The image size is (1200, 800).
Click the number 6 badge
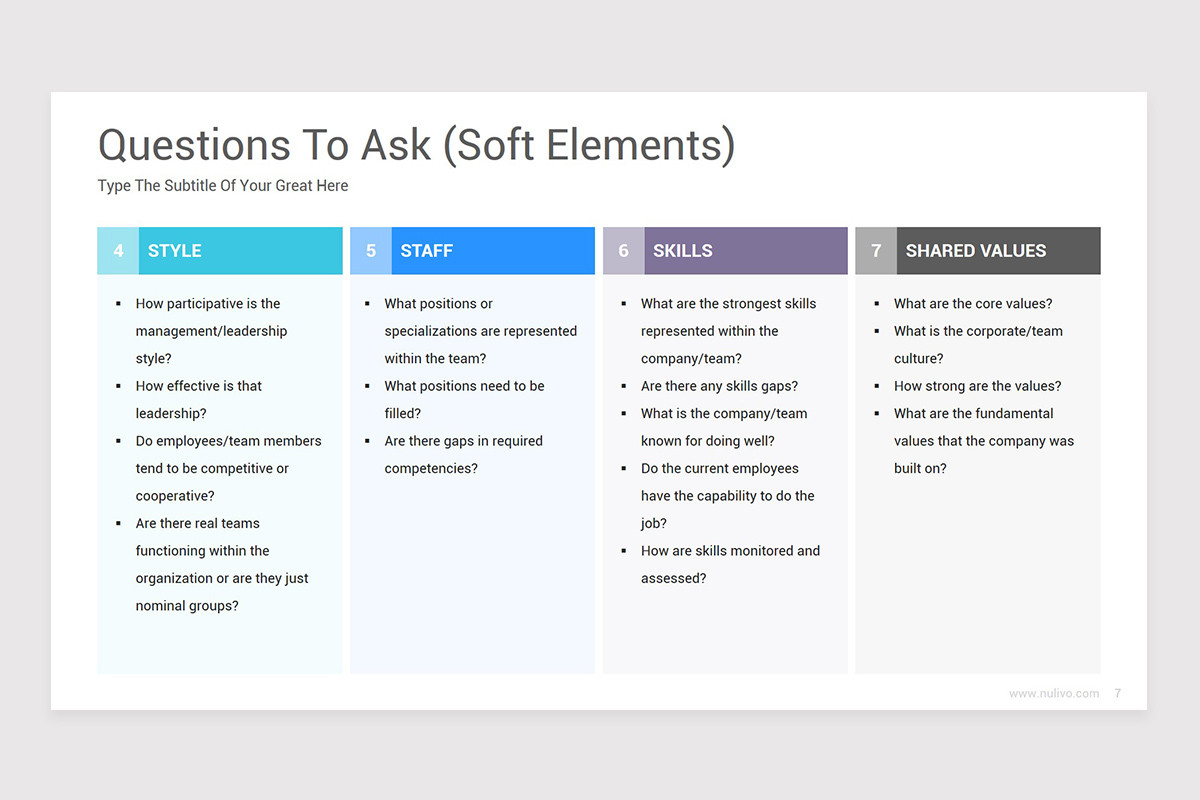[624, 251]
